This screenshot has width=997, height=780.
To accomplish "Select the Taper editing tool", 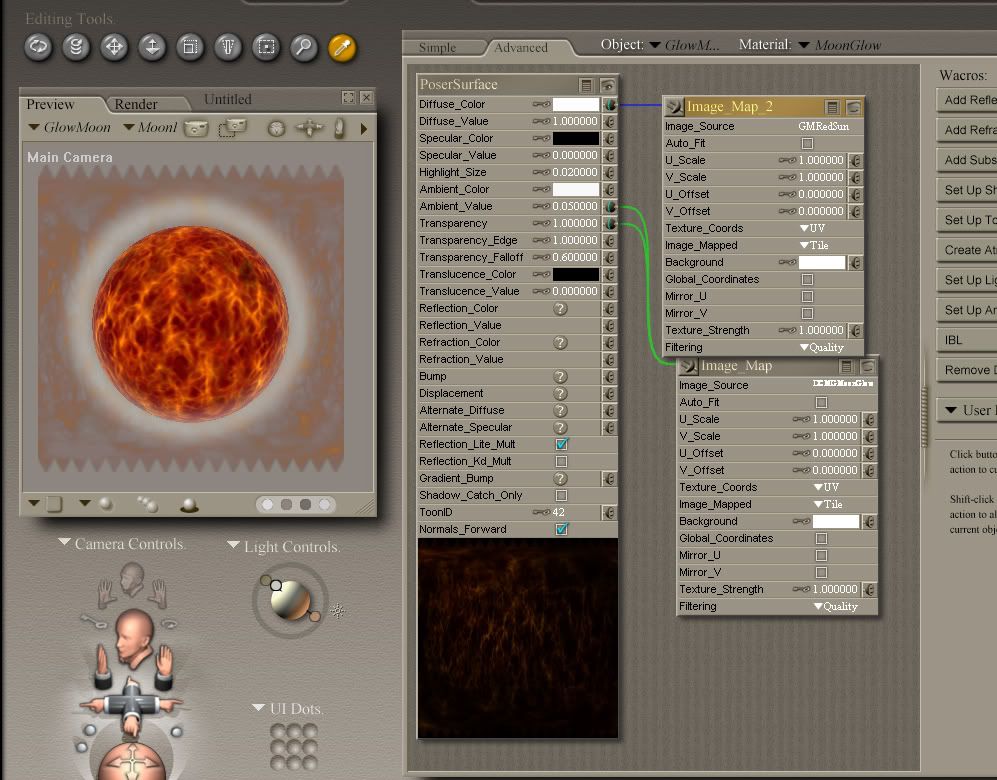I will (228, 46).
